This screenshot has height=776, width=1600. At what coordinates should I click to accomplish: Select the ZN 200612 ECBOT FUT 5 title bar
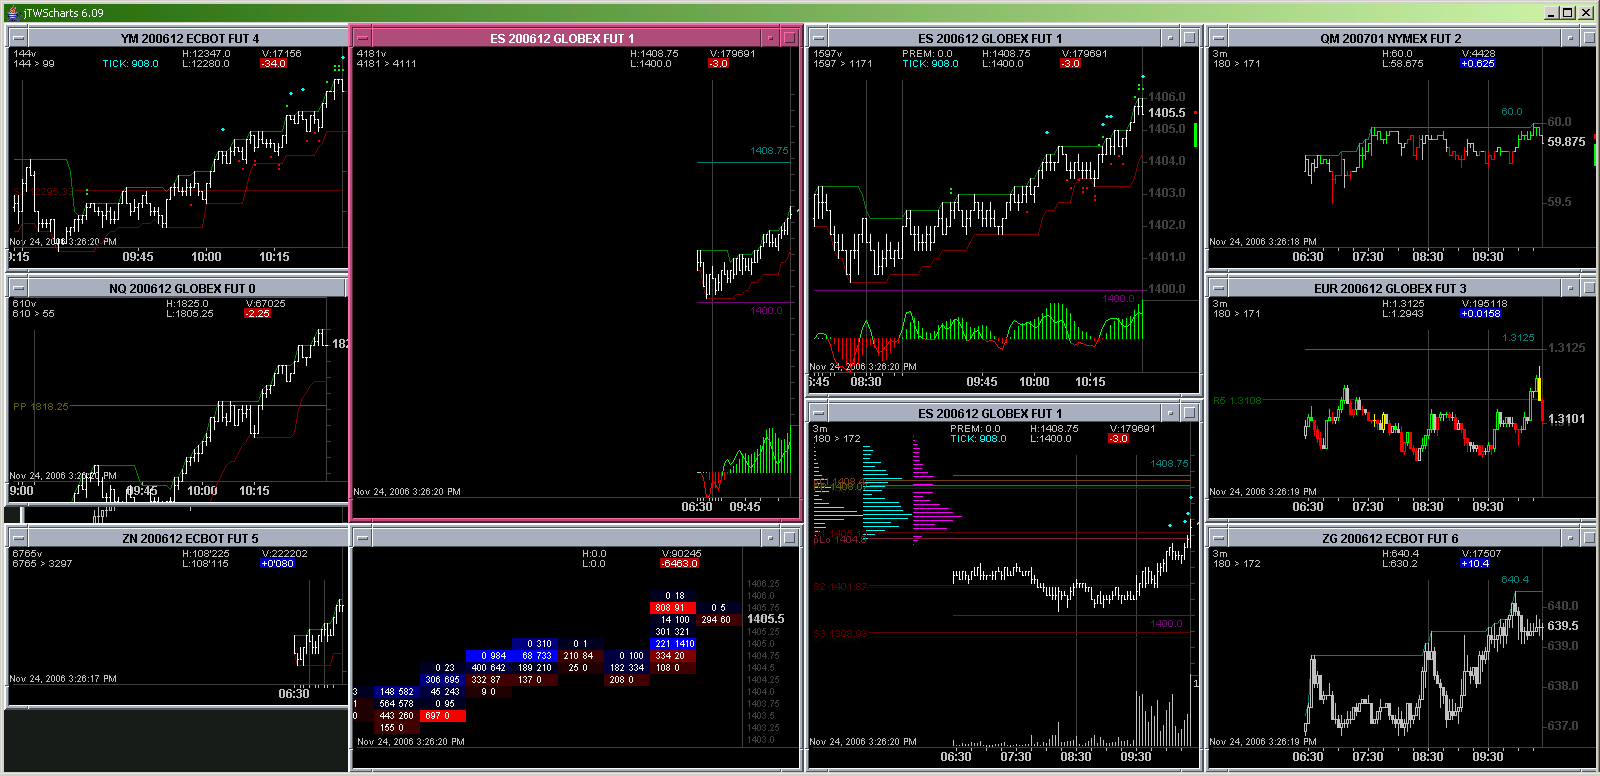coord(190,538)
